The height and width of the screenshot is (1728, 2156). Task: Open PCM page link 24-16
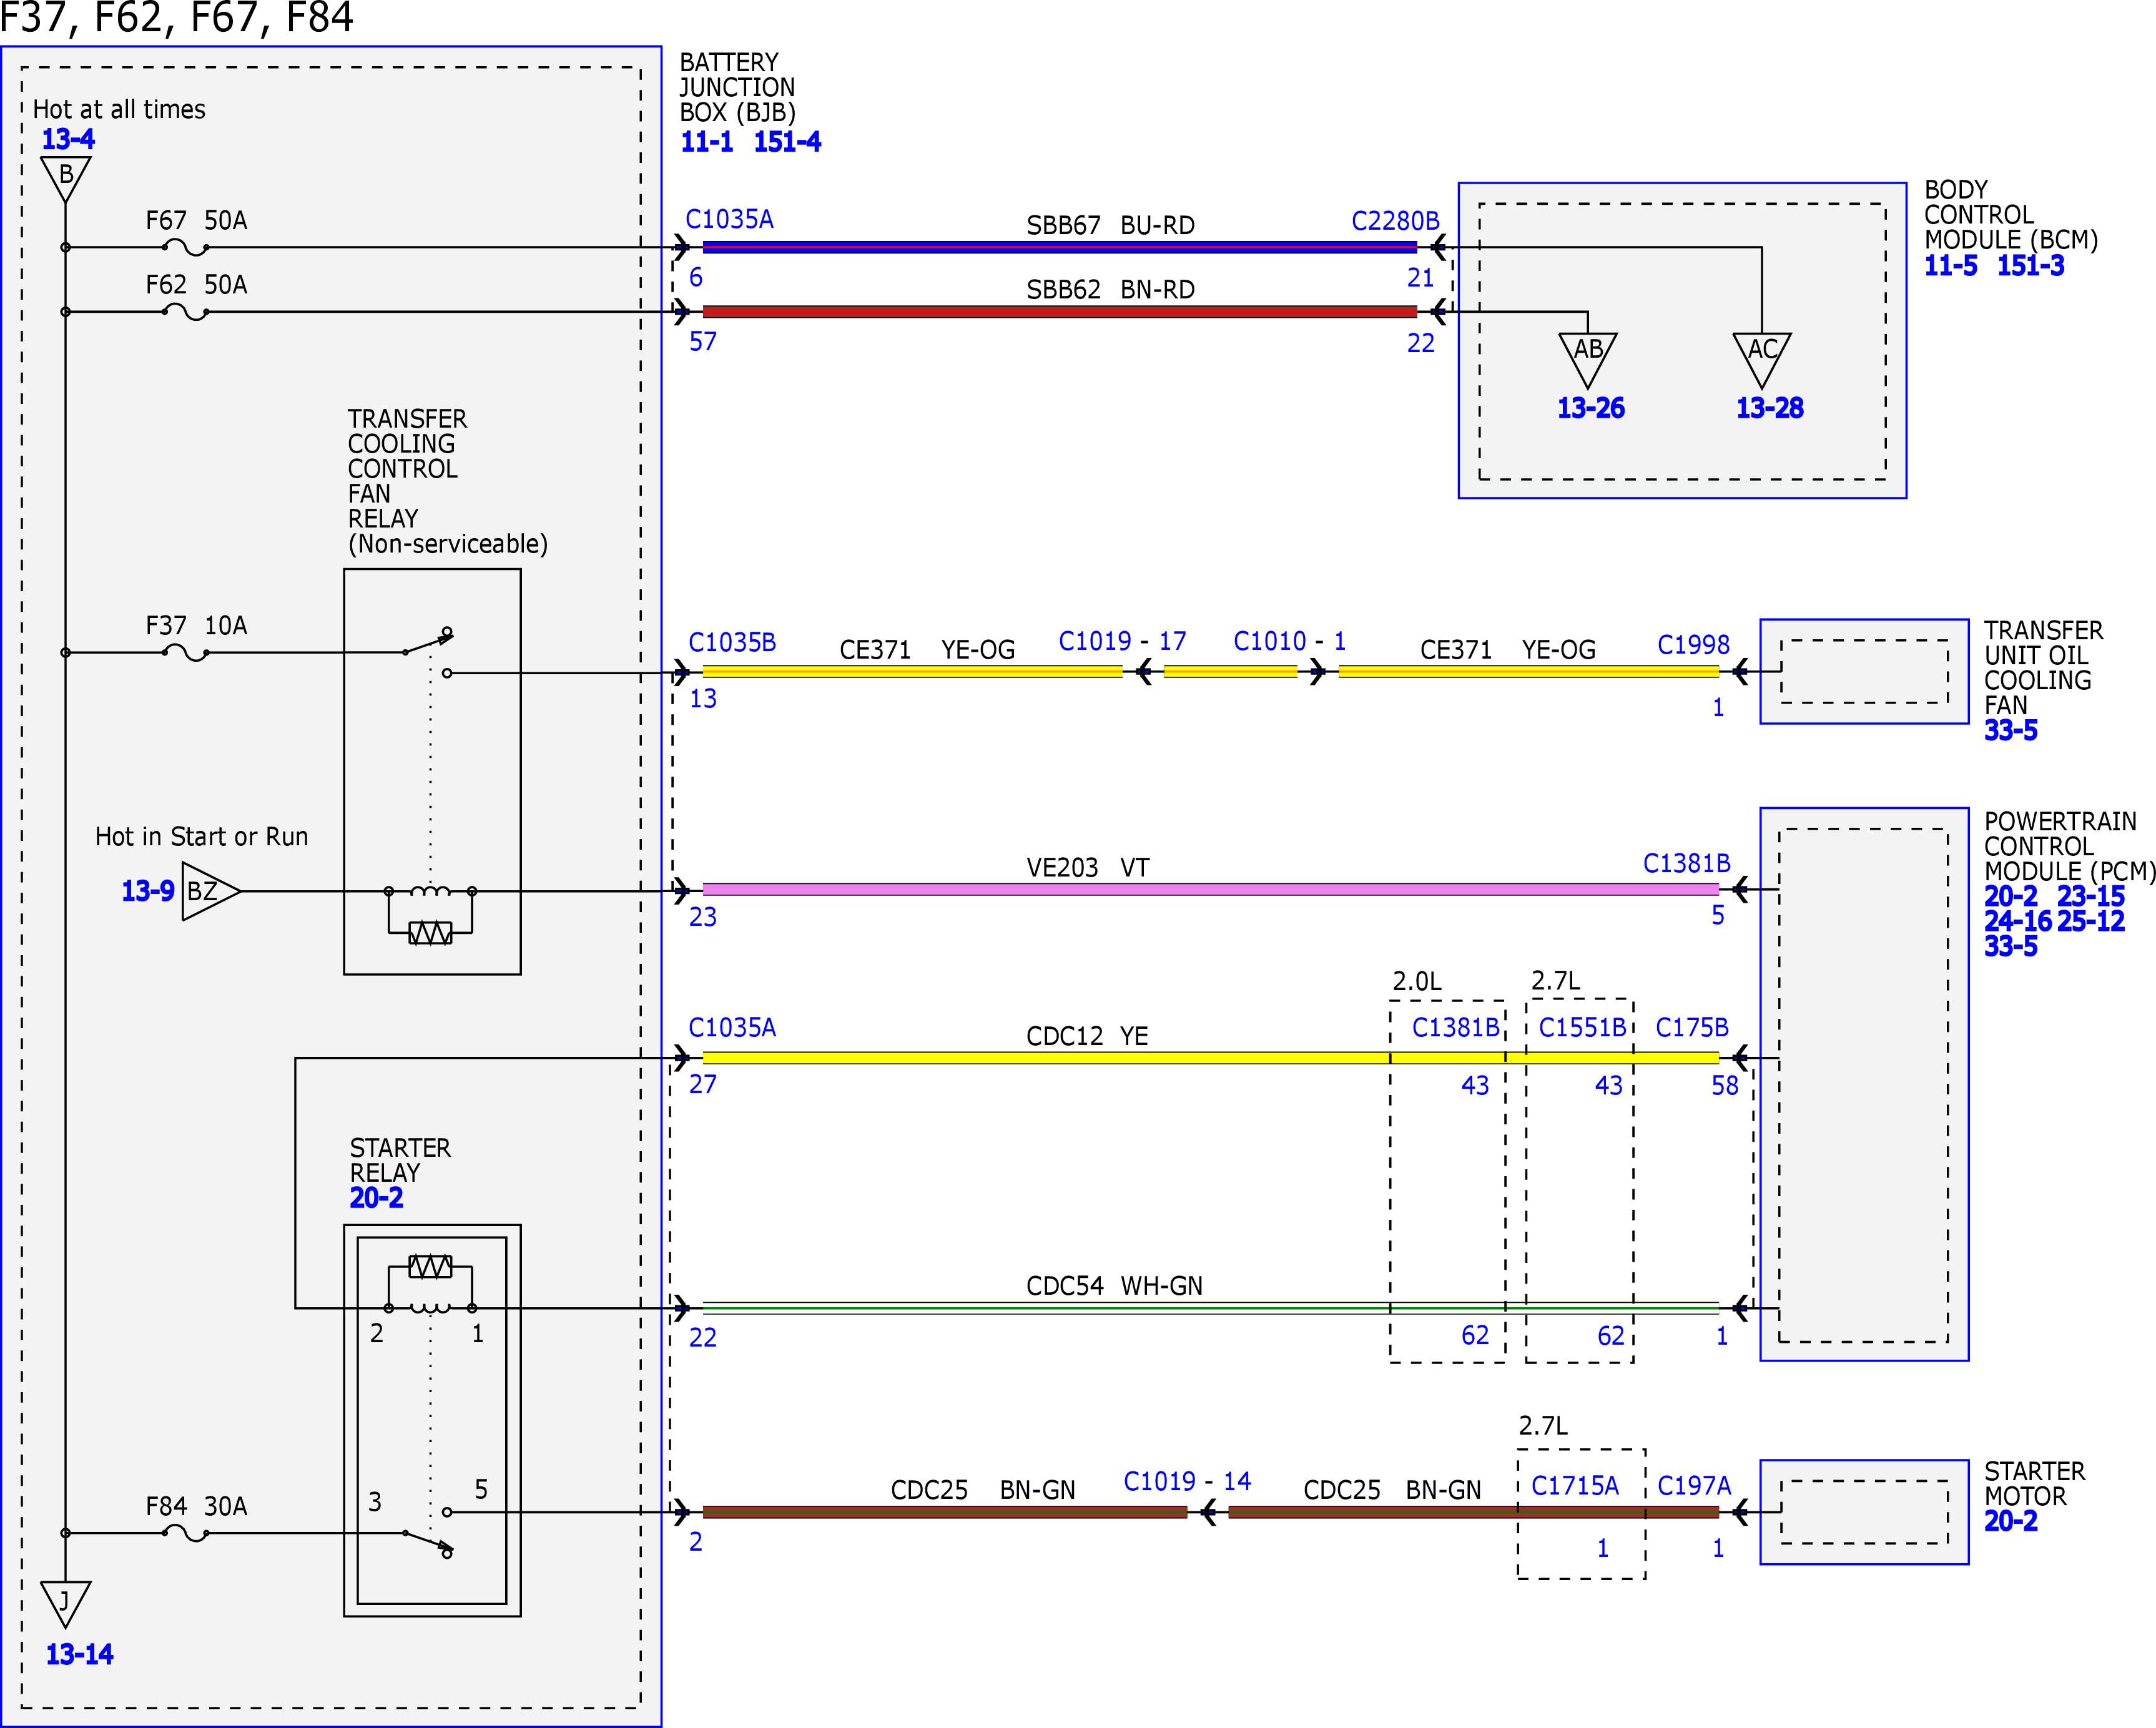2018,921
